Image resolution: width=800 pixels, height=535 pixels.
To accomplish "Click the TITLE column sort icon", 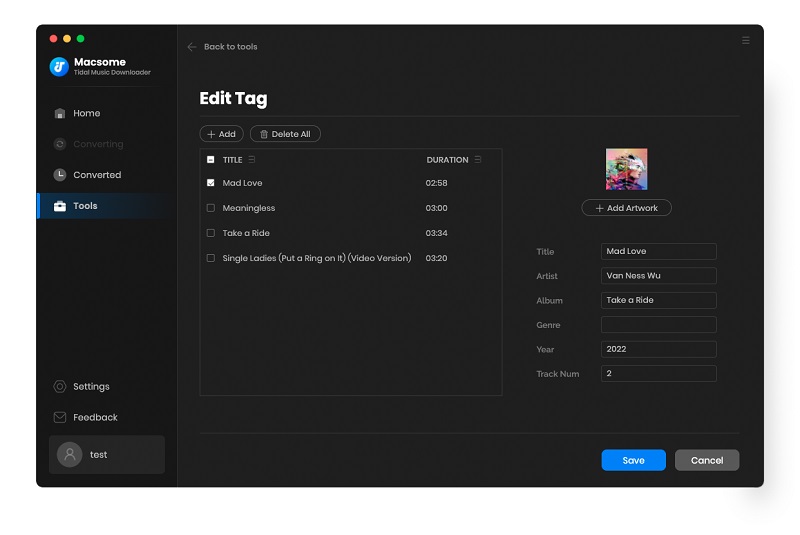I will click(x=252, y=160).
